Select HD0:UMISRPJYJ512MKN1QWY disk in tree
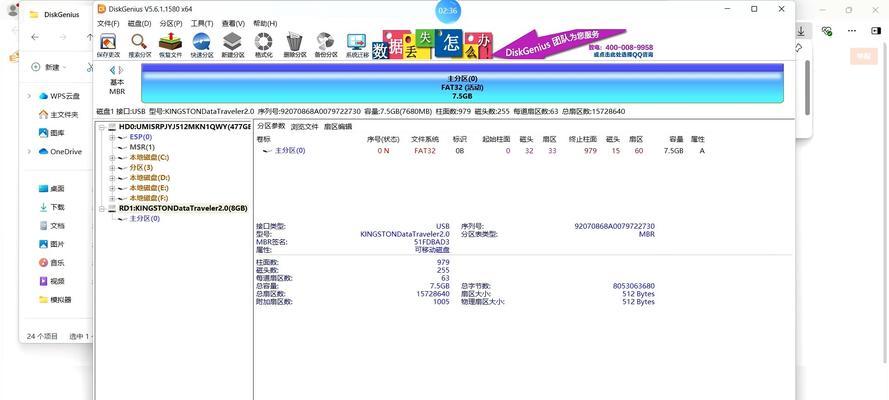The image size is (889, 400). [x=184, y=127]
